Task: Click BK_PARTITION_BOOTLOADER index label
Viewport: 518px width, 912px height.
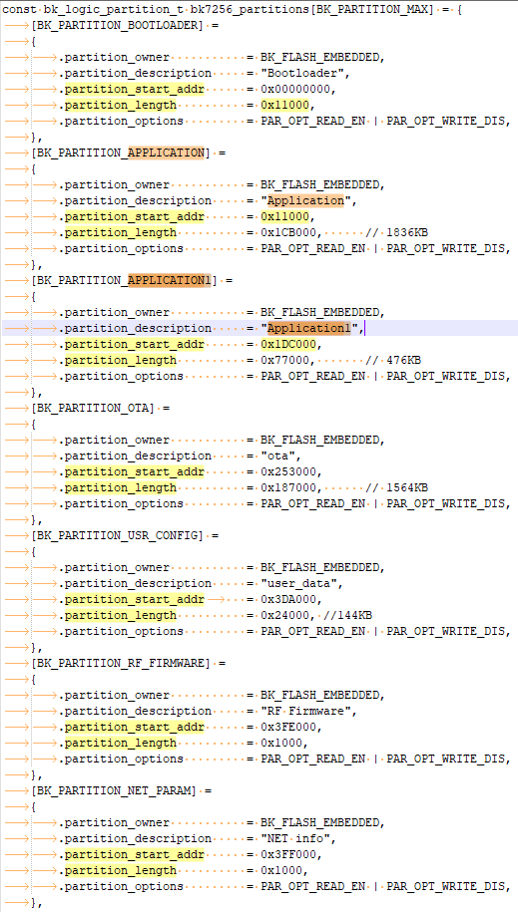Action: (117, 26)
